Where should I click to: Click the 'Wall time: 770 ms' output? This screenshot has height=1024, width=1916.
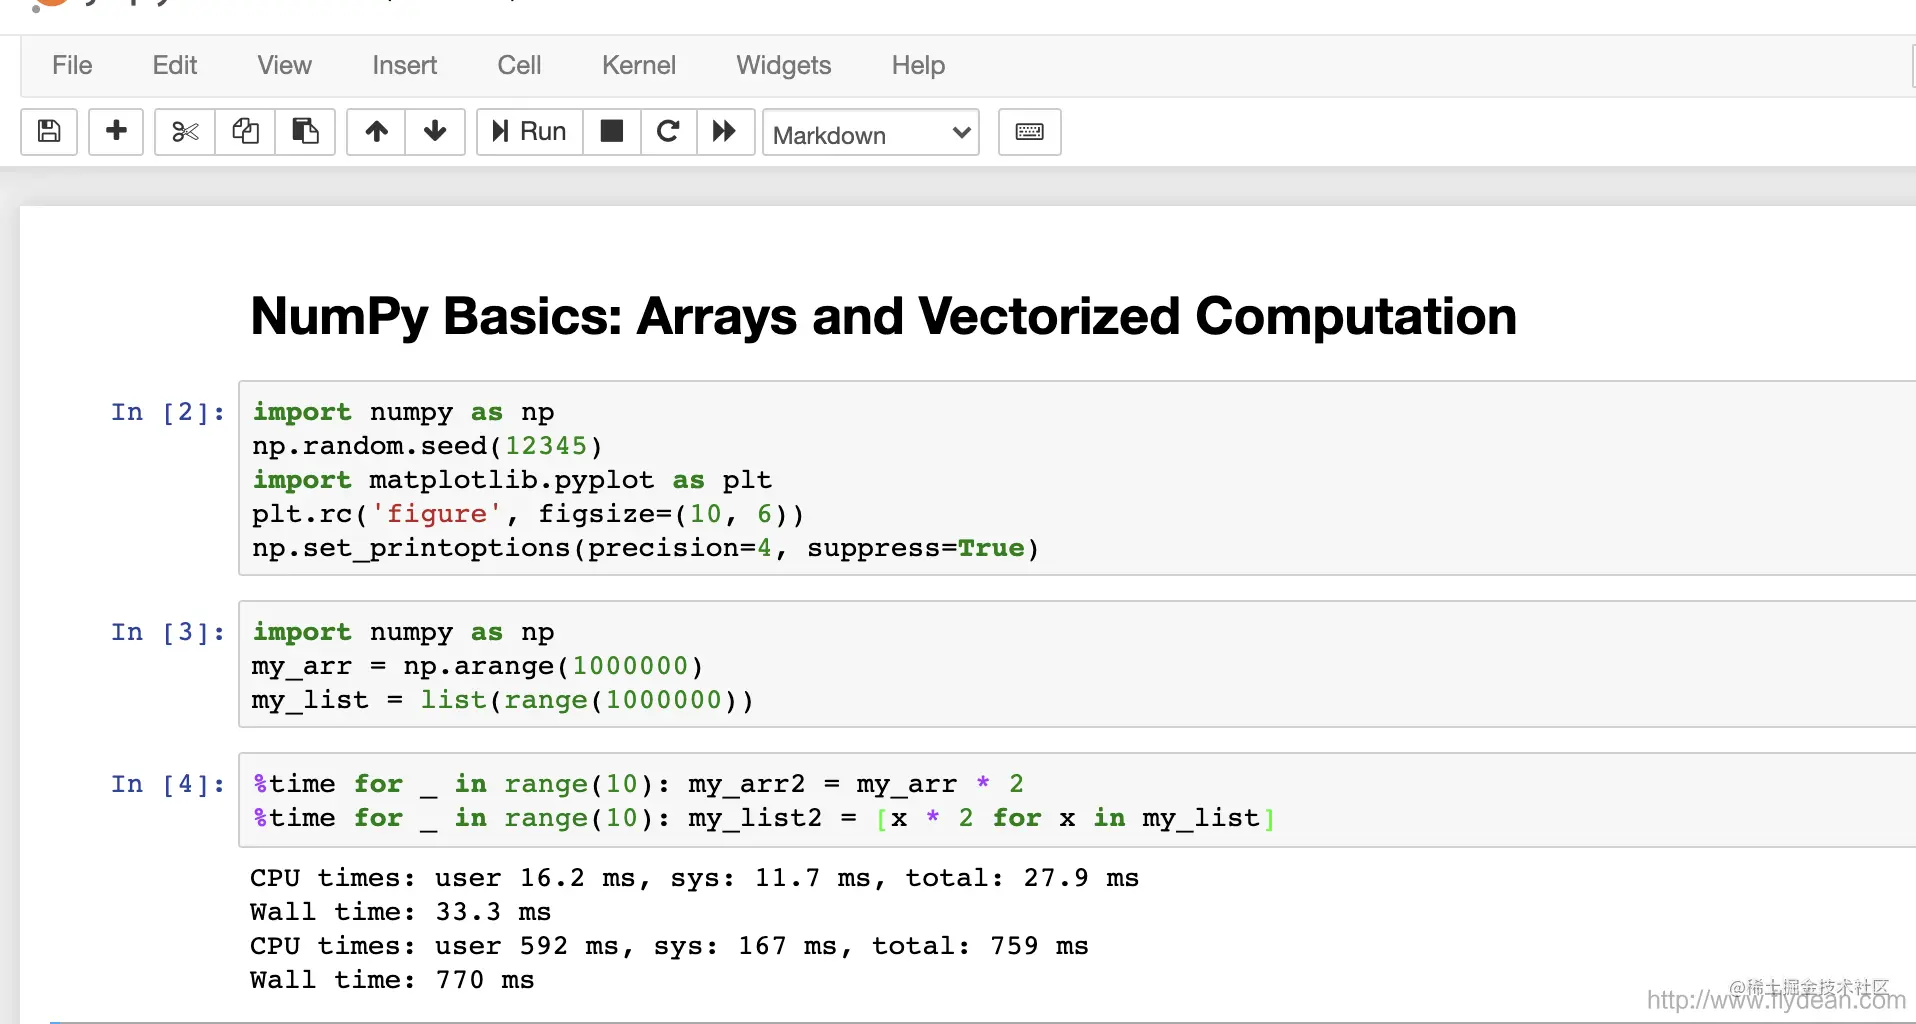pyautogui.click(x=392, y=980)
